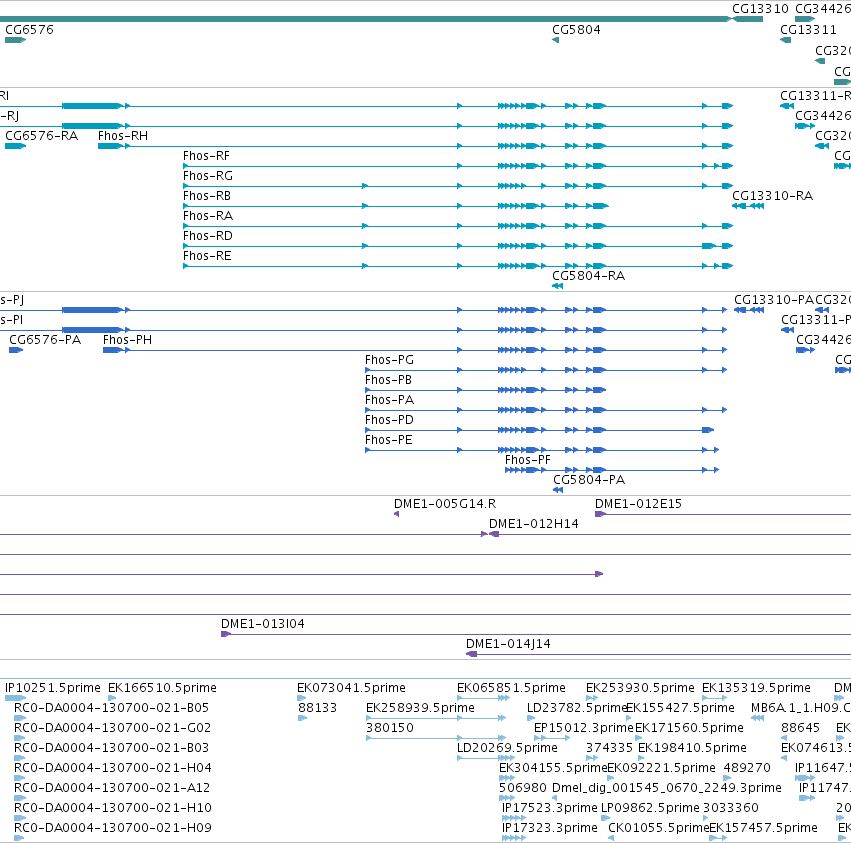Screen dimensions: 851x843
Task: Open the EK073041.5prime EST label
Action: pyautogui.click(x=351, y=688)
